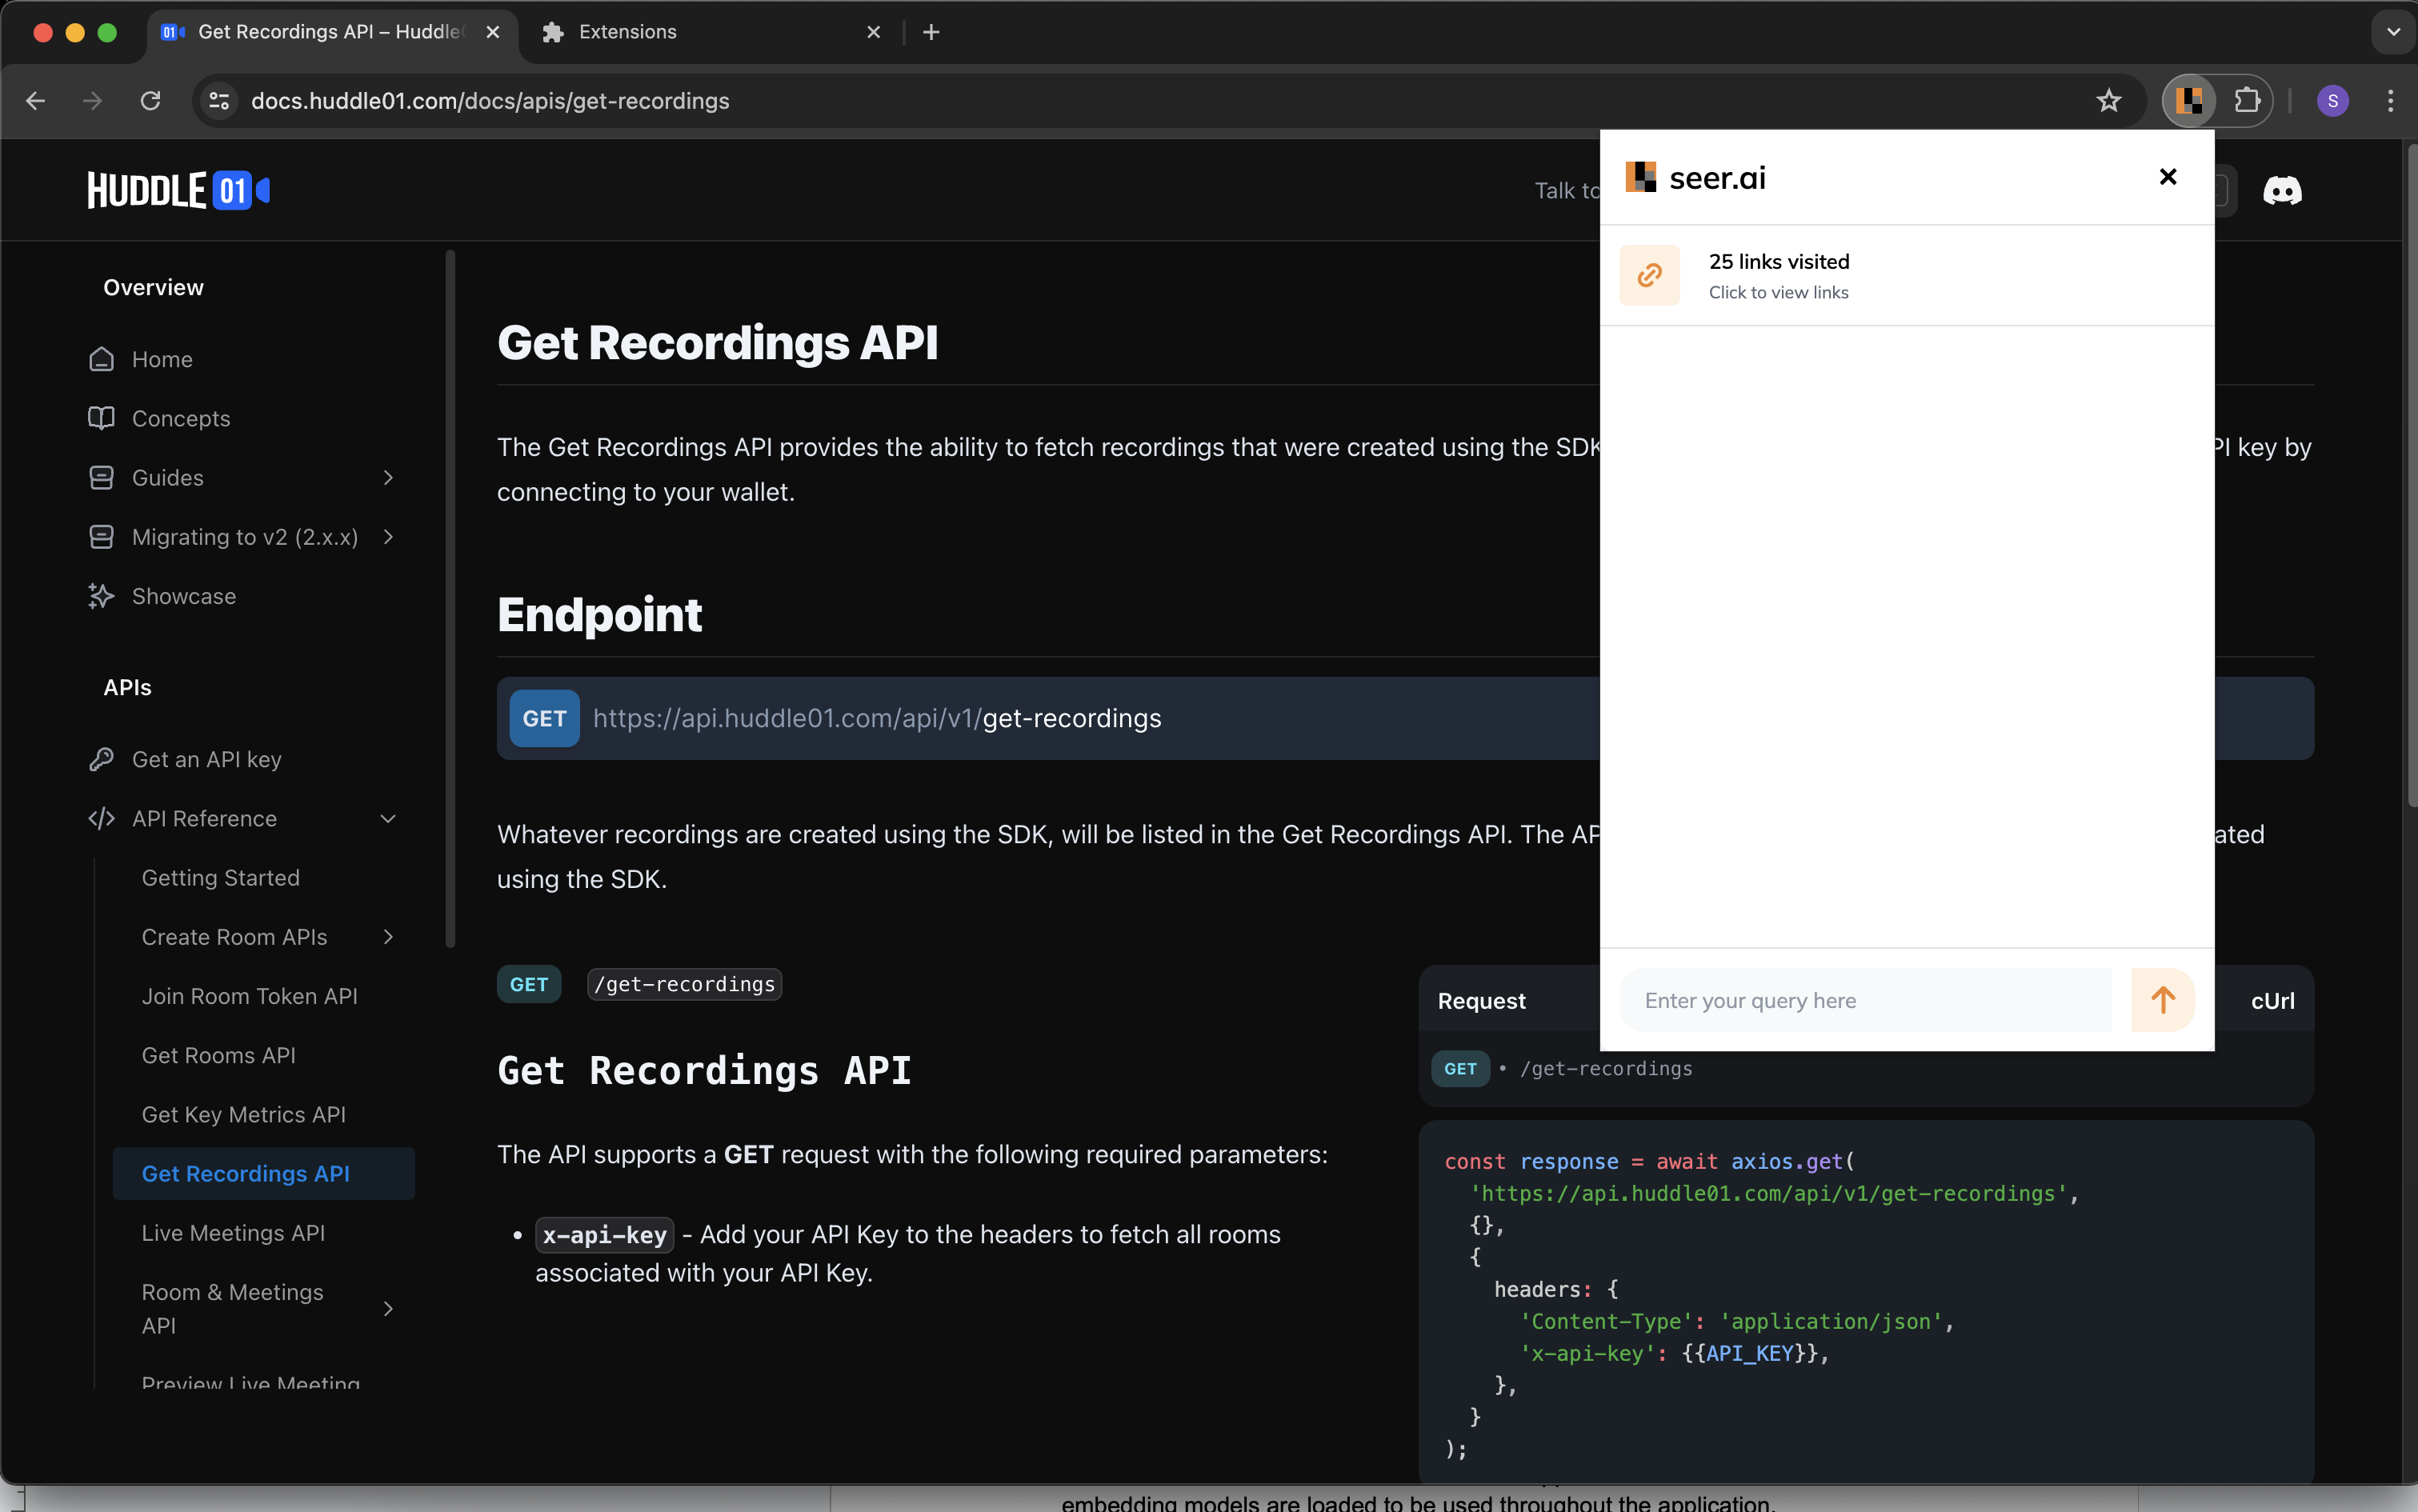
Task: Bookmark this page with the star icon
Action: [2108, 100]
